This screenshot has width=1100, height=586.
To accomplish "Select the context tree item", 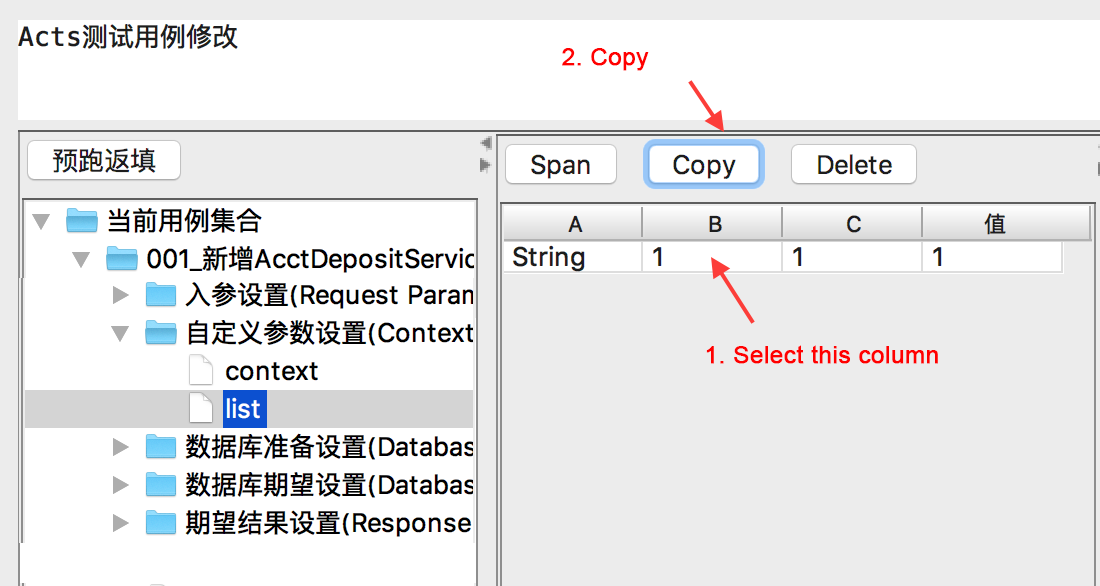I will [x=271, y=371].
